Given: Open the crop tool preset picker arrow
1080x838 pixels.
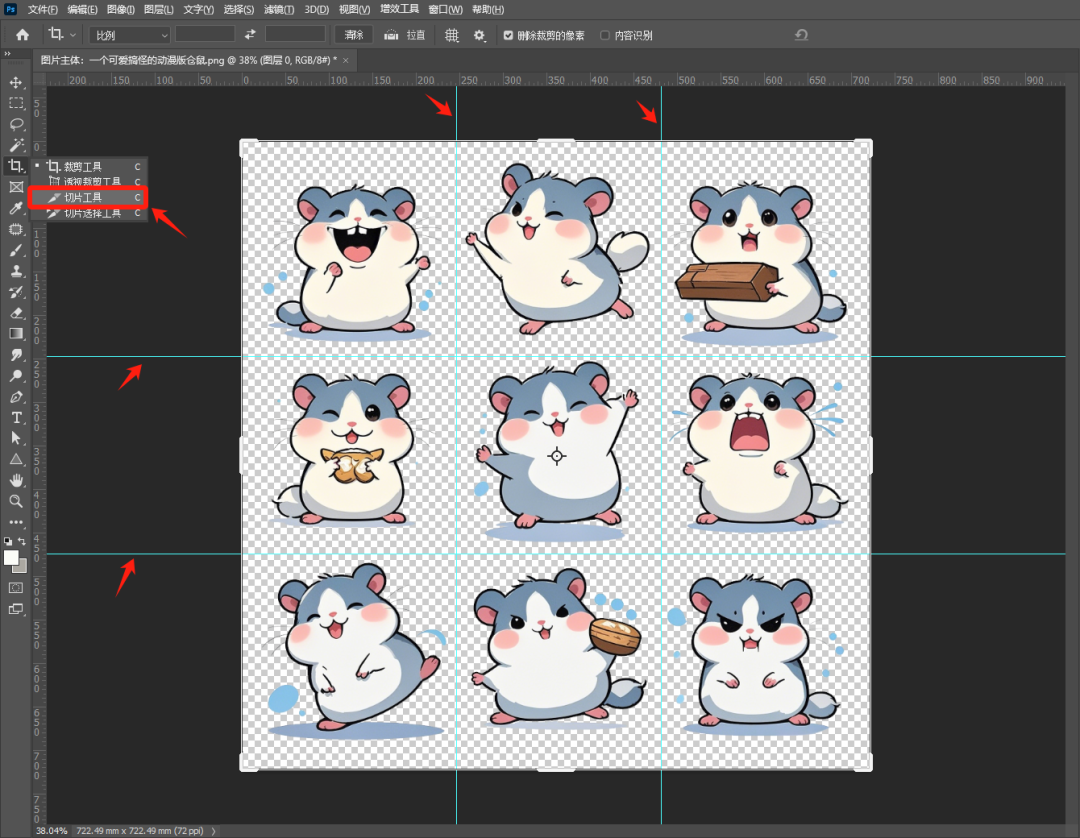Looking at the screenshot, I should pos(75,34).
